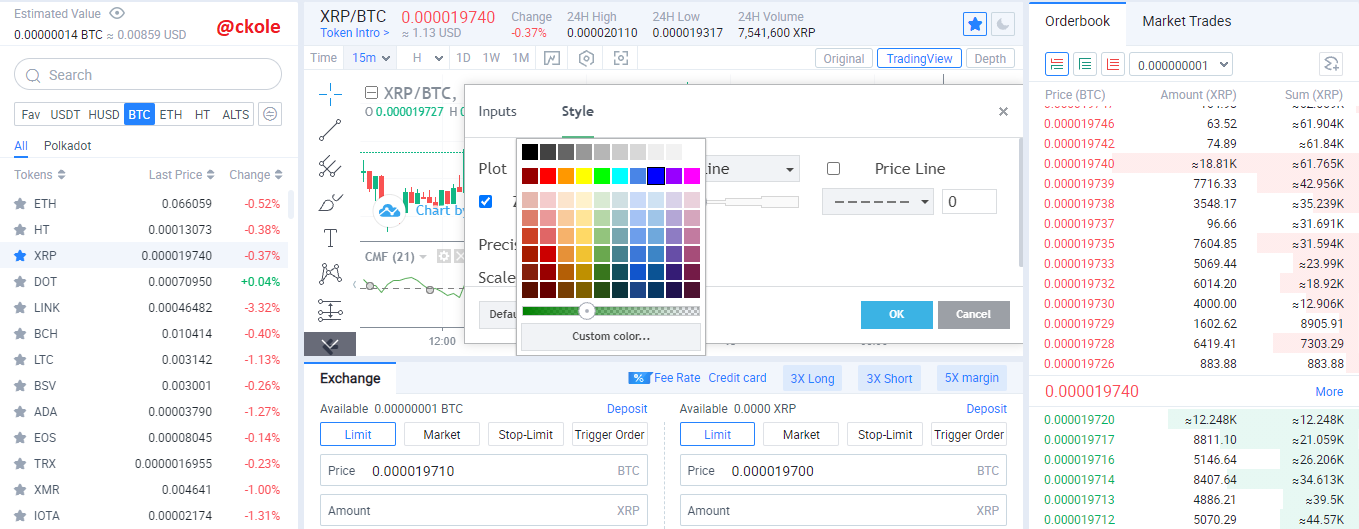Screen dimensions: 1359x529
Task: Click the token Search field
Action: pos(148,75)
